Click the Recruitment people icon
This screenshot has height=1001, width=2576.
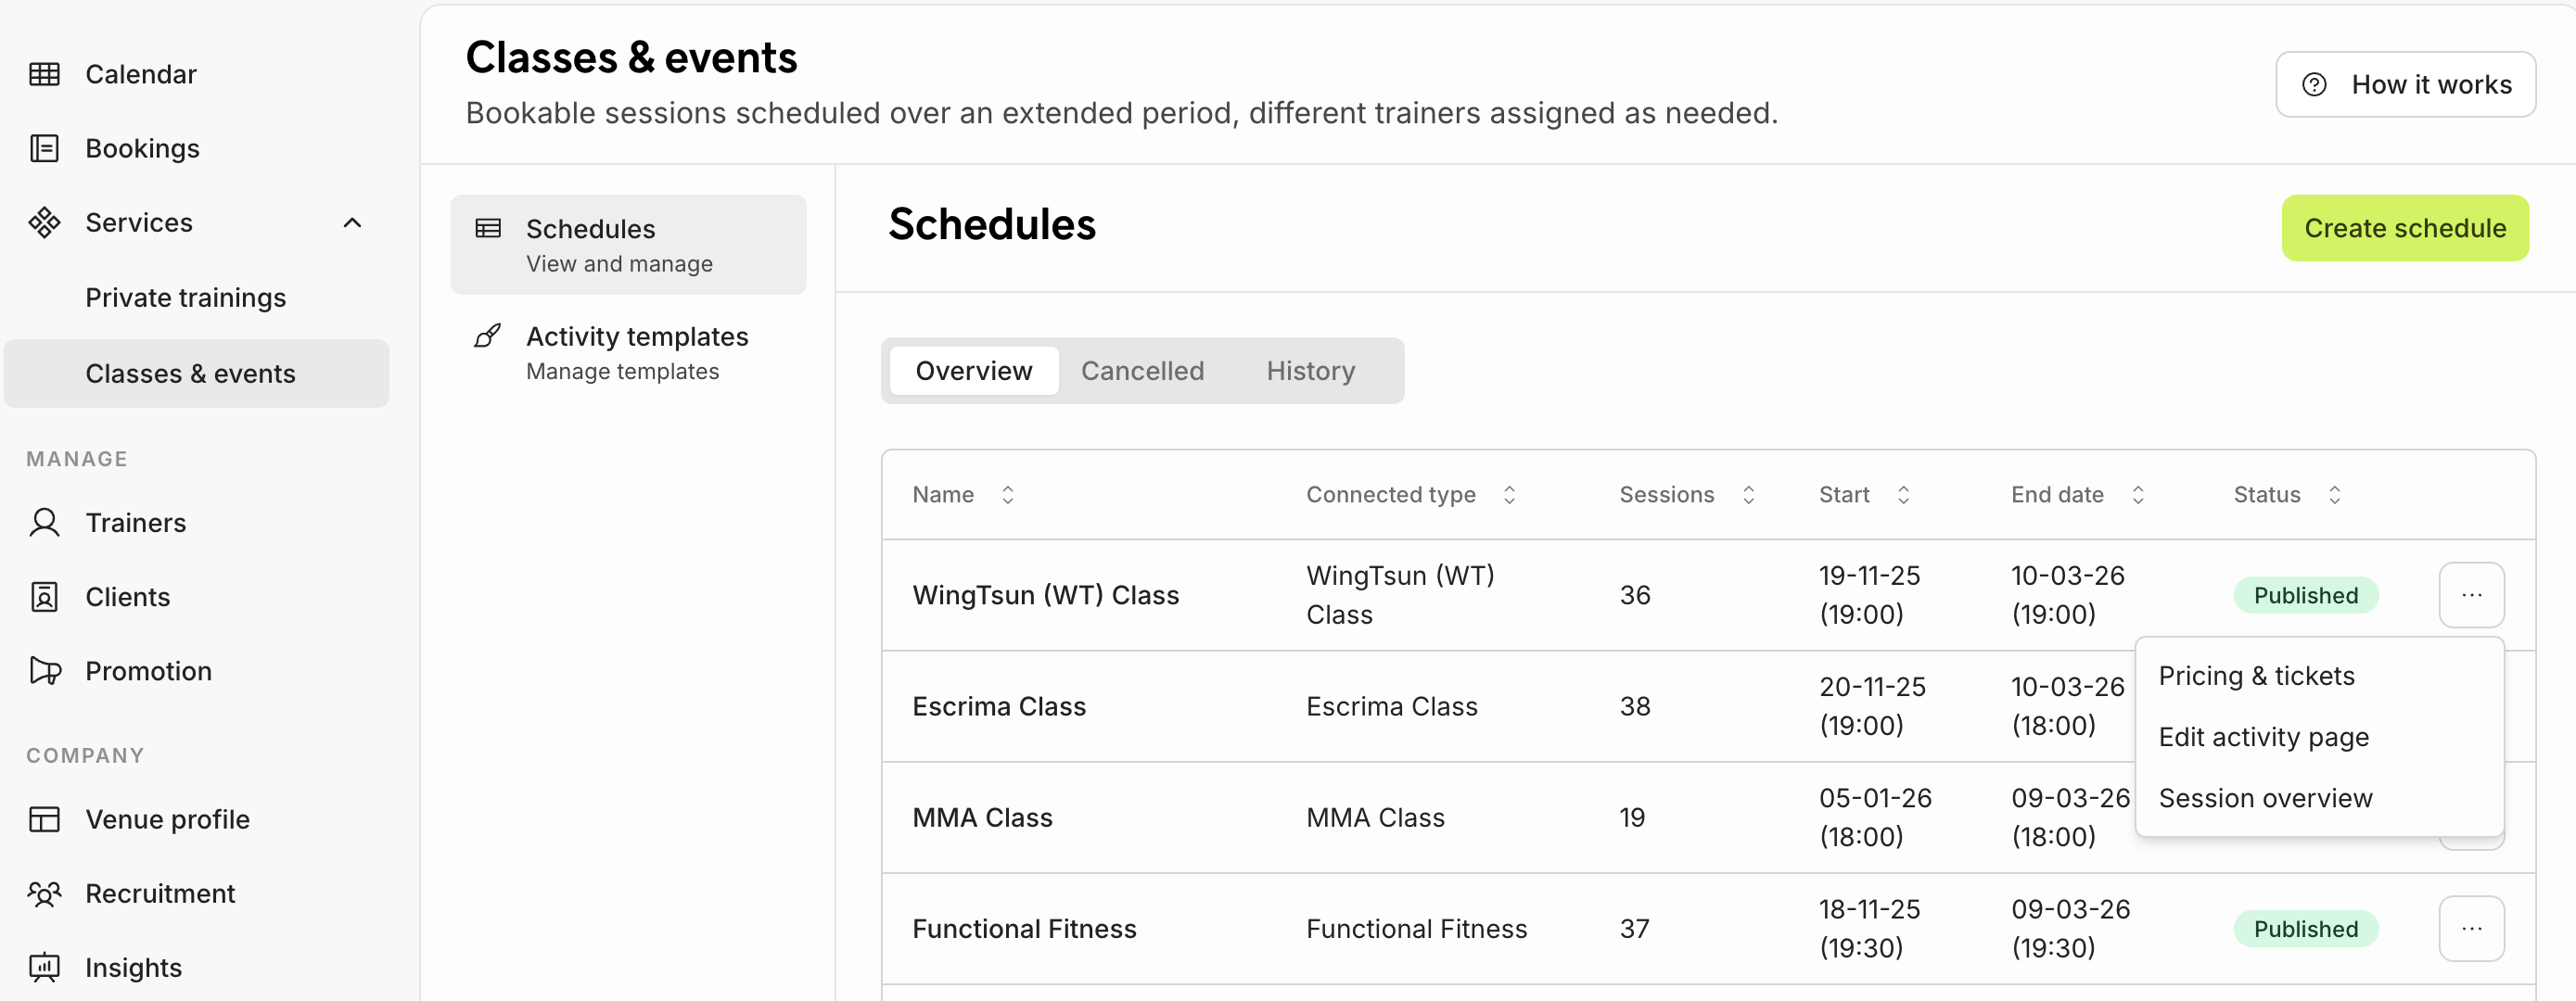pos(44,893)
